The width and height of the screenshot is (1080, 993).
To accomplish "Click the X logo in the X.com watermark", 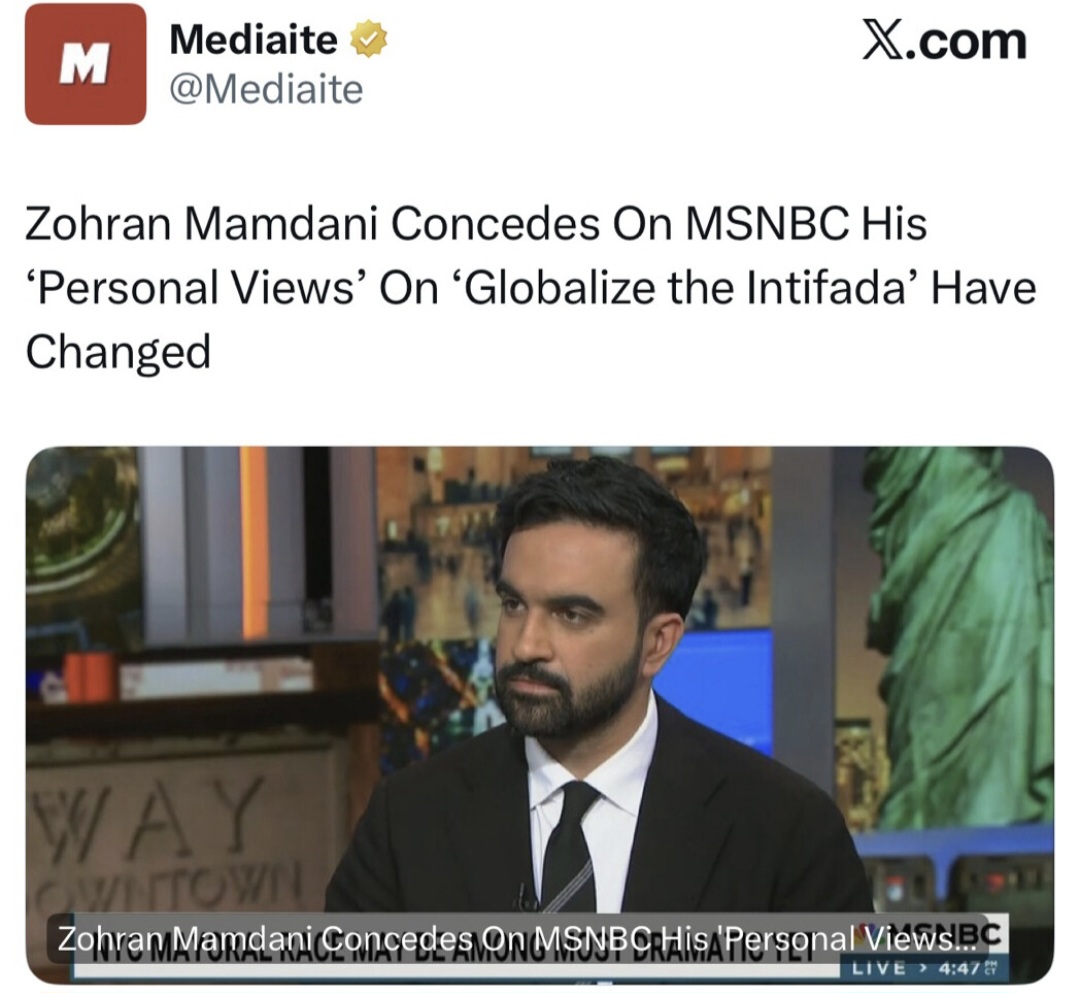I will (884, 41).
